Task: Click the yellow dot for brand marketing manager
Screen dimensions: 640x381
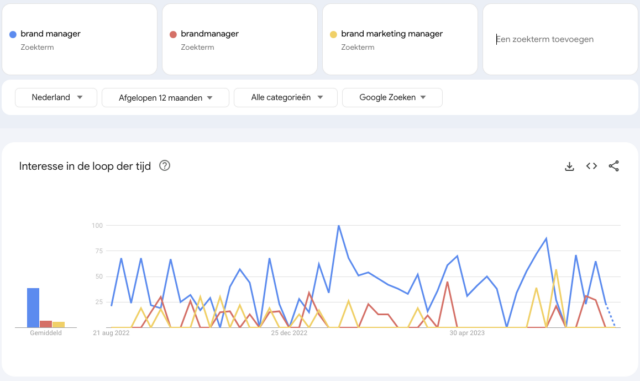Action: 333,34
